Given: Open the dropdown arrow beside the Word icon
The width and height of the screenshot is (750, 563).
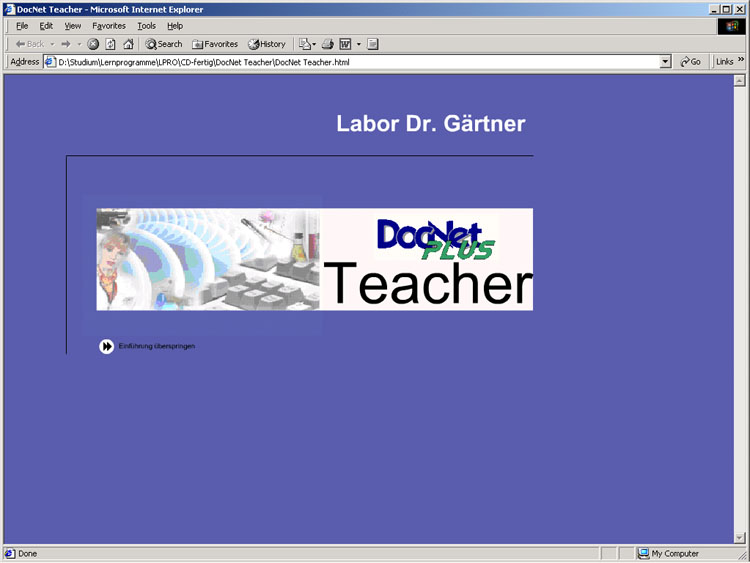Looking at the screenshot, I should pyautogui.click(x=358, y=44).
